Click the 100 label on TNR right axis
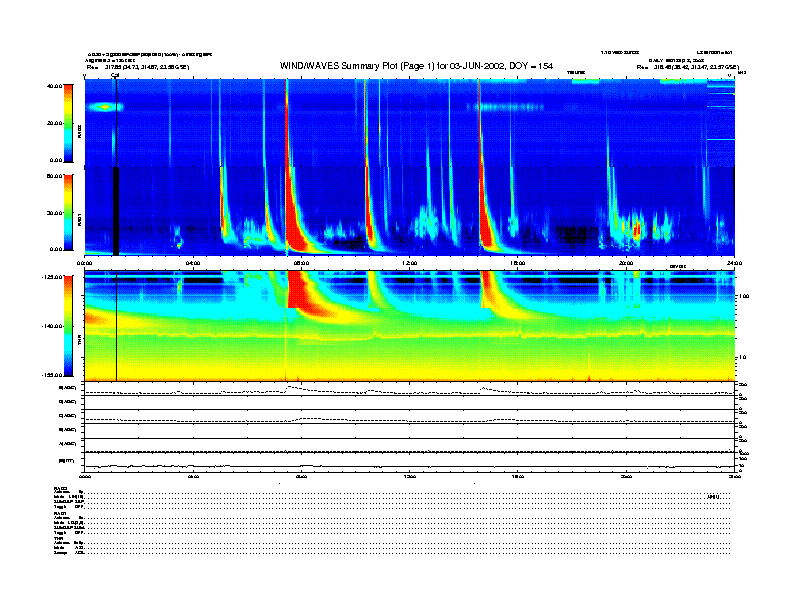This screenshot has width=792, height=612. pyautogui.click(x=744, y=296)
